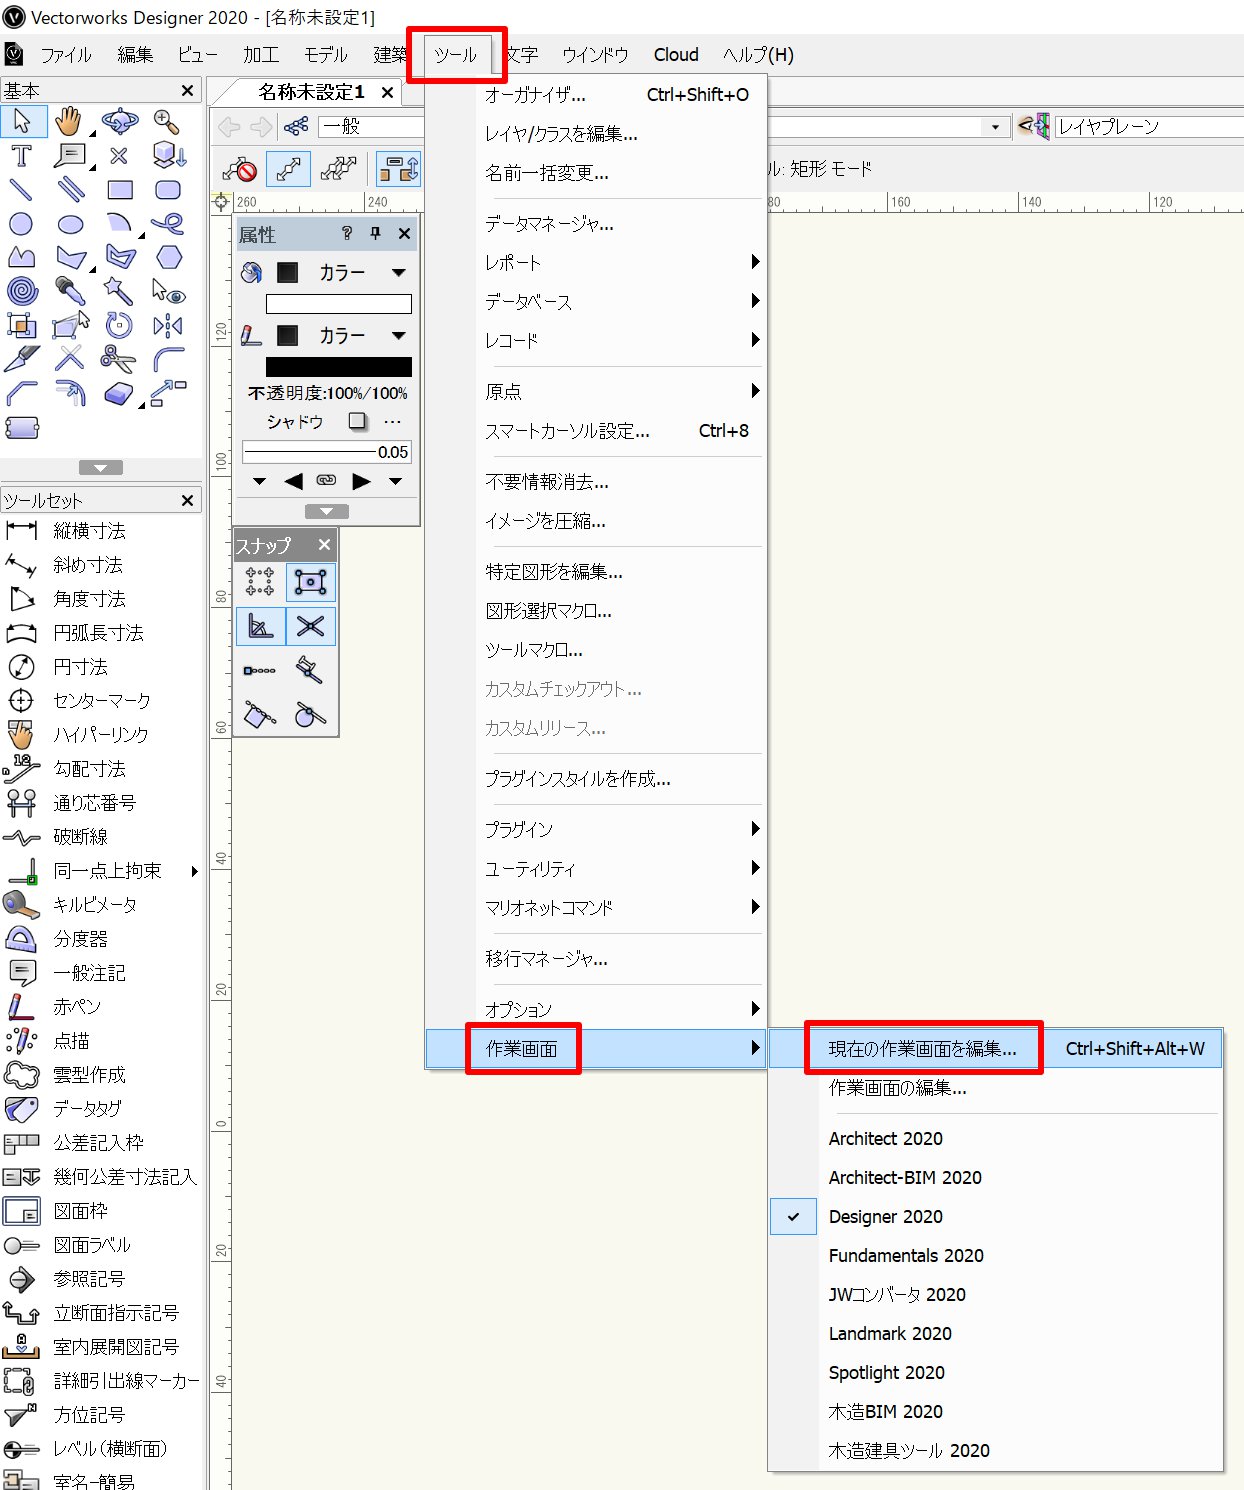Select the Rounded Rectangle tool

tap(168, 190)
